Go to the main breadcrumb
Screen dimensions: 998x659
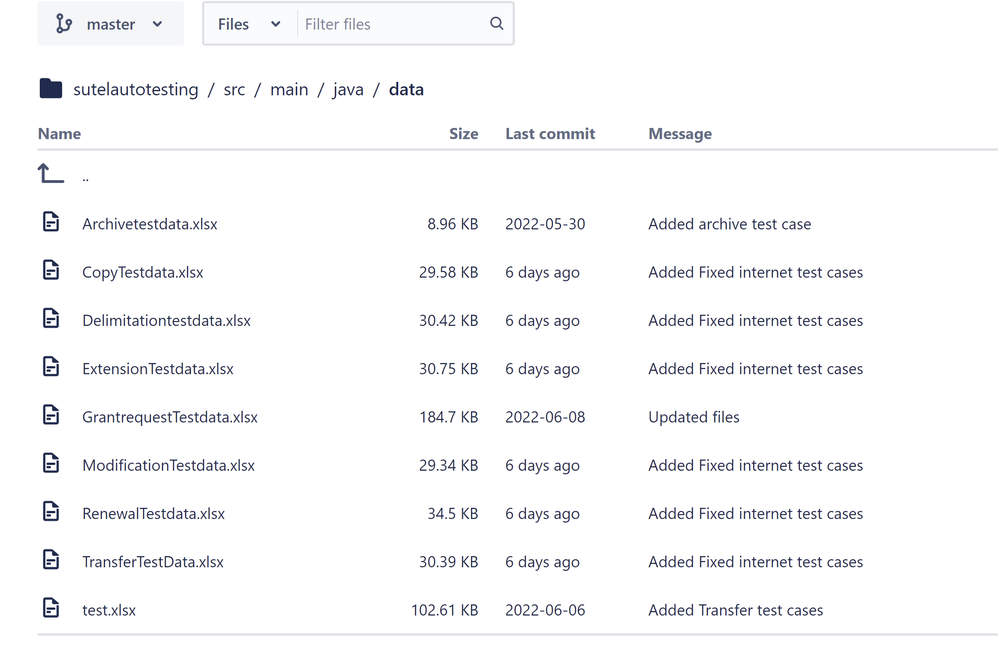click(289, 90)
